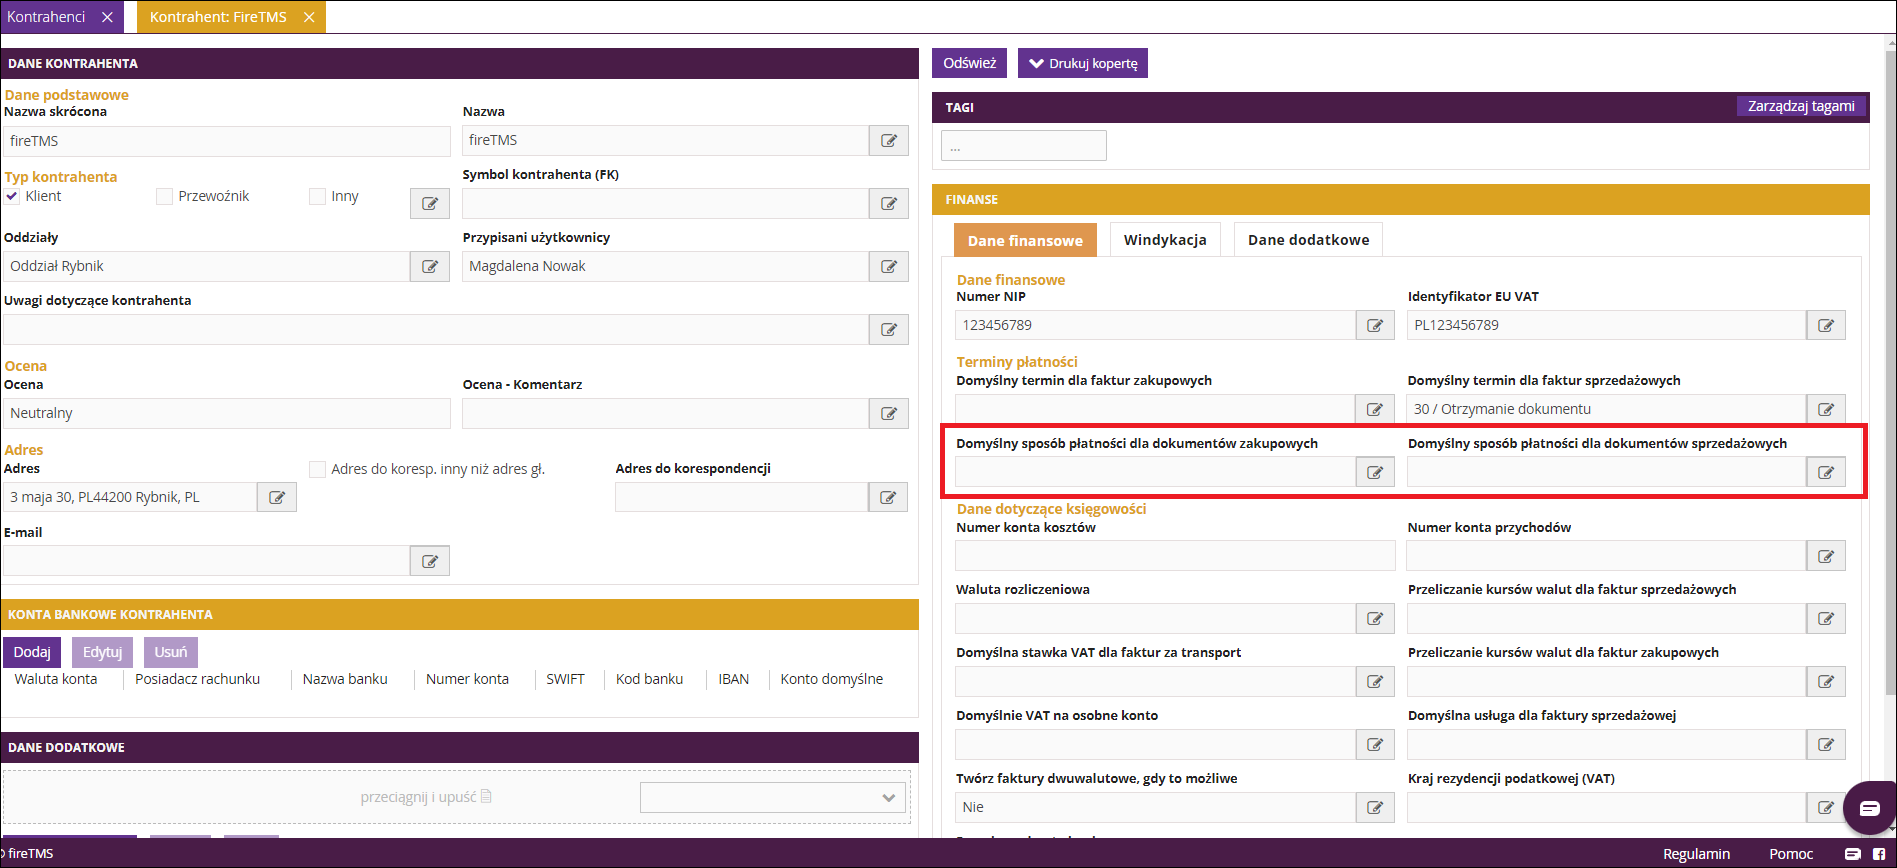The image size is (1897, 868).
Task: Select the Kontrahent: FireTMS tab
Action: tap(218, 17)
